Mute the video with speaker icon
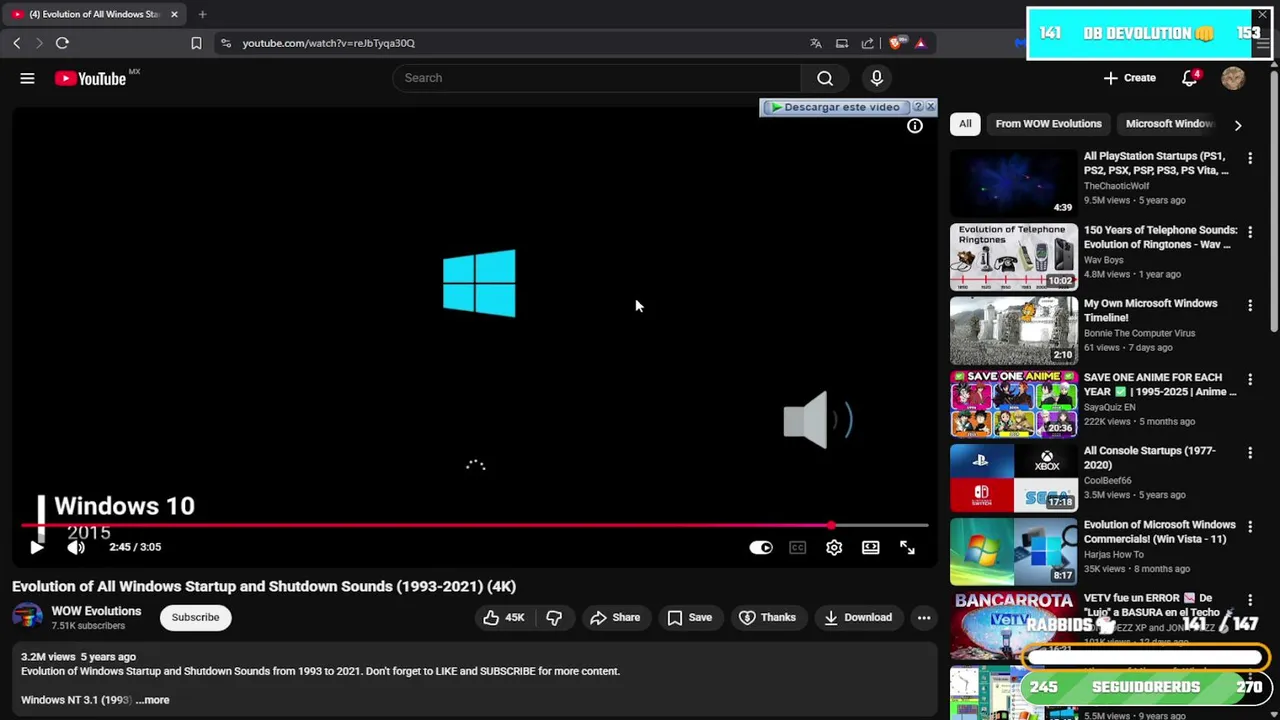 (x=76, y=547)
